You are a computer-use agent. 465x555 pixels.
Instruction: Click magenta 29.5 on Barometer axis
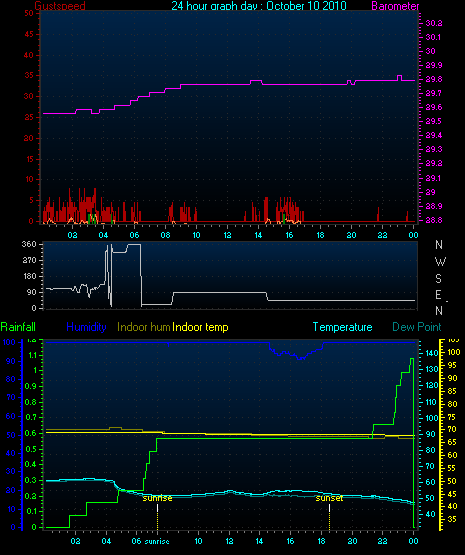(434, 121)
